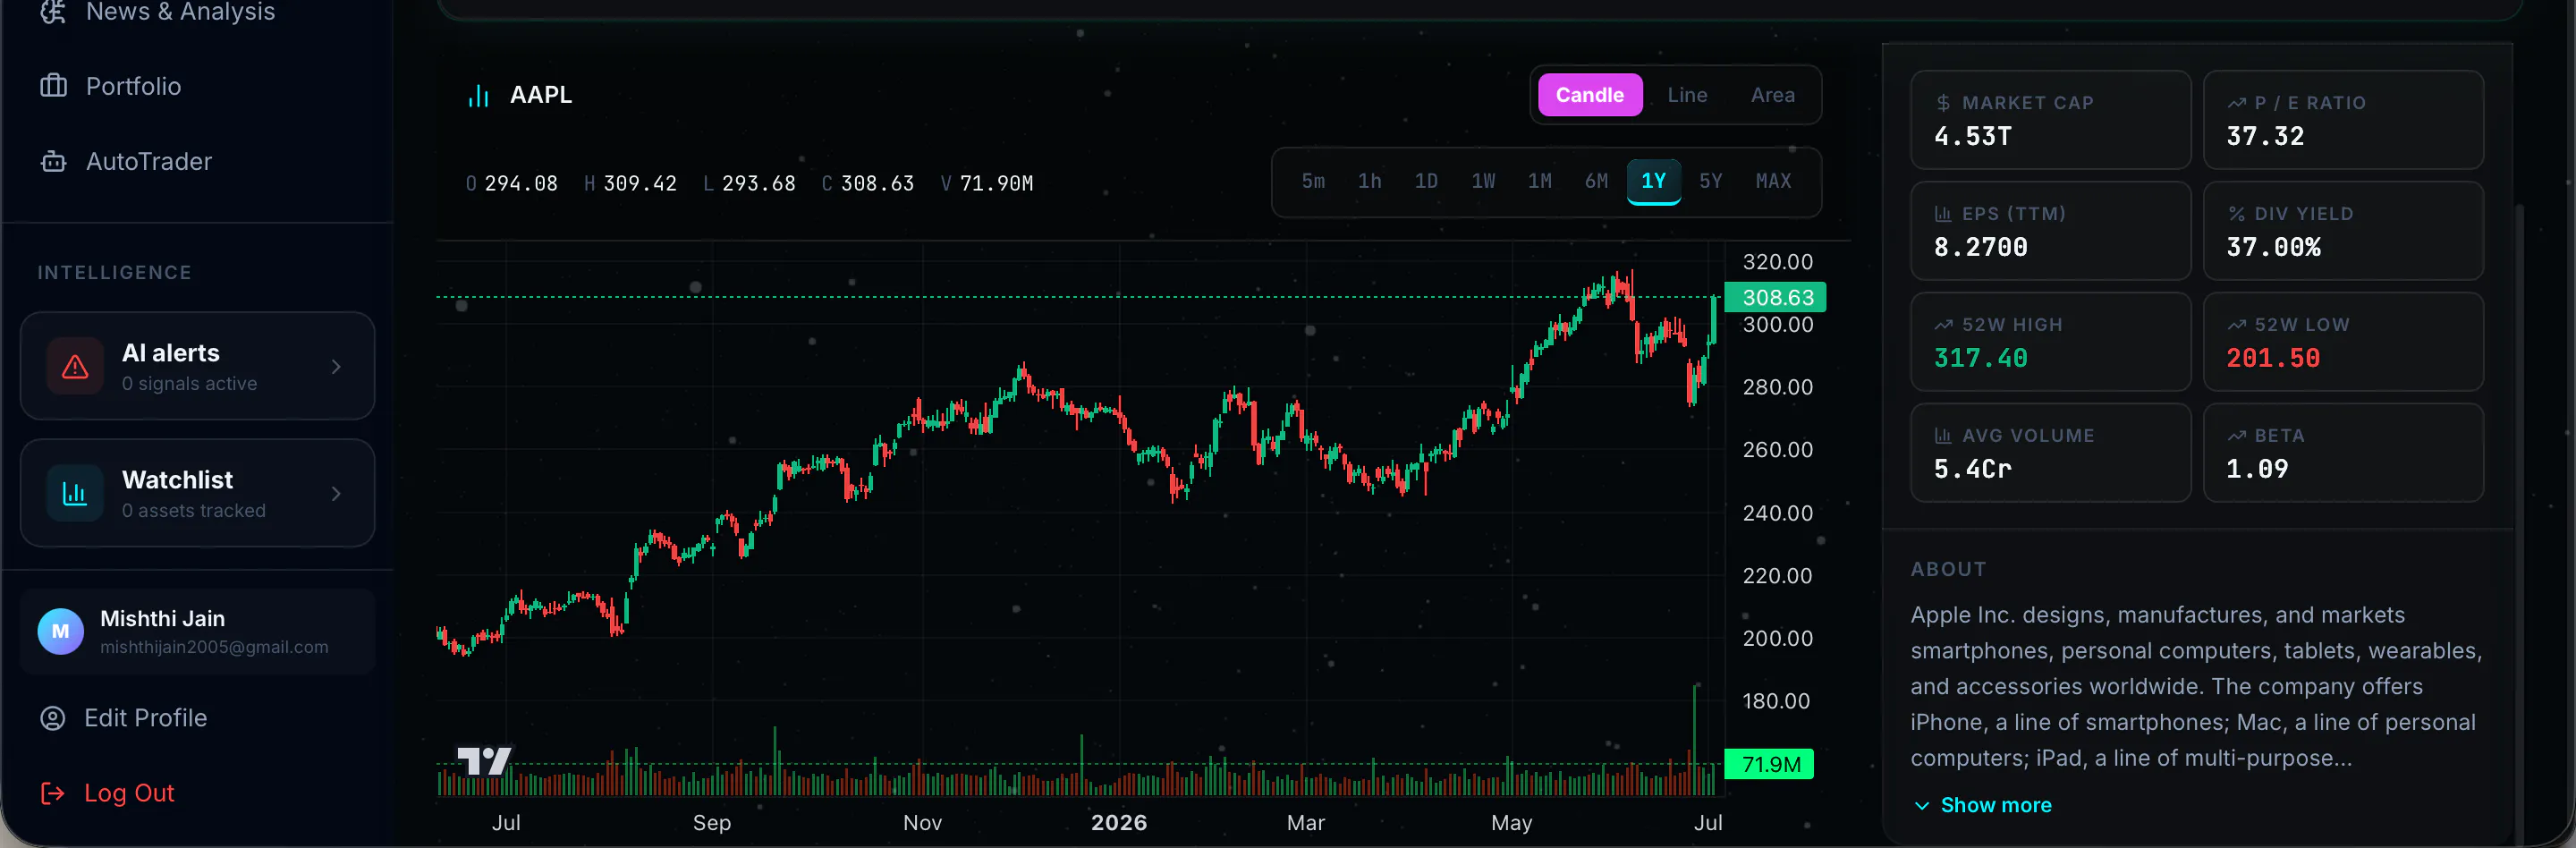Select the 6M timeframe
2576x848 pixels.
click(x=1597, y=181)
